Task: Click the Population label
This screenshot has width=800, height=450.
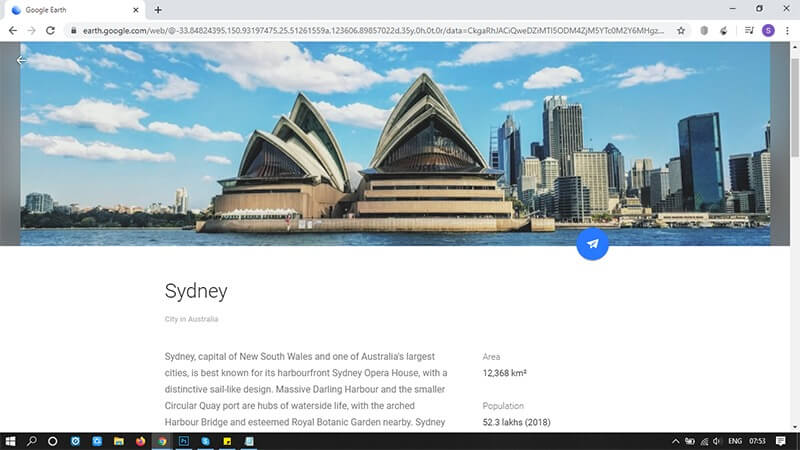Action: 503,406
